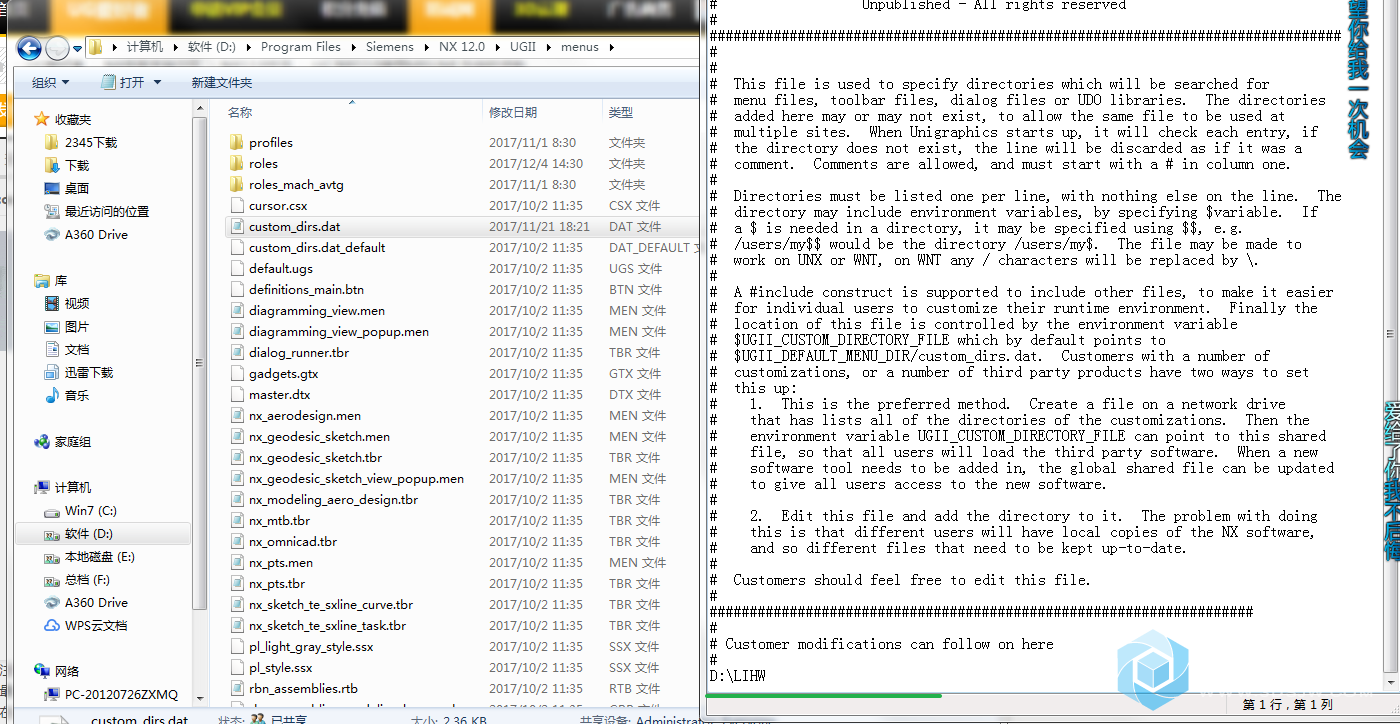The height and width of the screenshot is (724, 1400).
Task: Click 新建文件夹 button in toolbar
Action: coord(222,83)
